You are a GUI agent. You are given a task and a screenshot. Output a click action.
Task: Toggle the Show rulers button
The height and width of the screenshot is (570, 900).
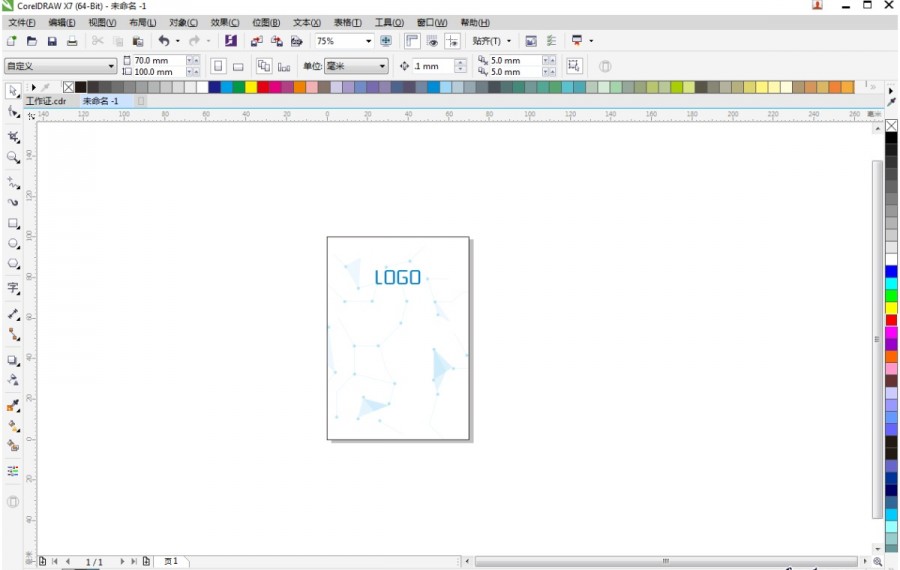pyautogui.click(x=412, y=41)
